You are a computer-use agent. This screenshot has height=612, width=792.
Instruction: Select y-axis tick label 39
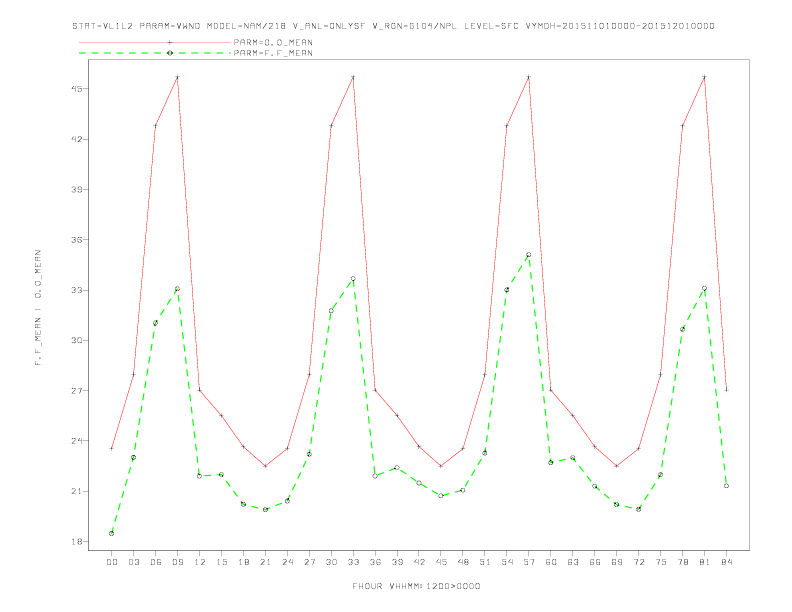click(77, 189)
